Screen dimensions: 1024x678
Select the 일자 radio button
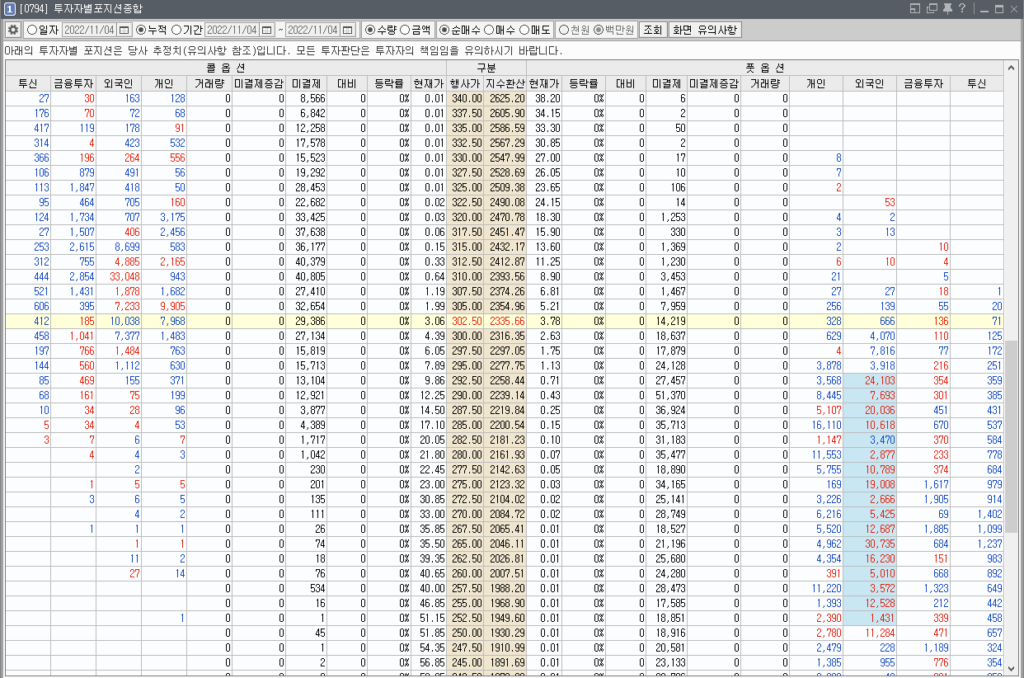tap(32, 30)
